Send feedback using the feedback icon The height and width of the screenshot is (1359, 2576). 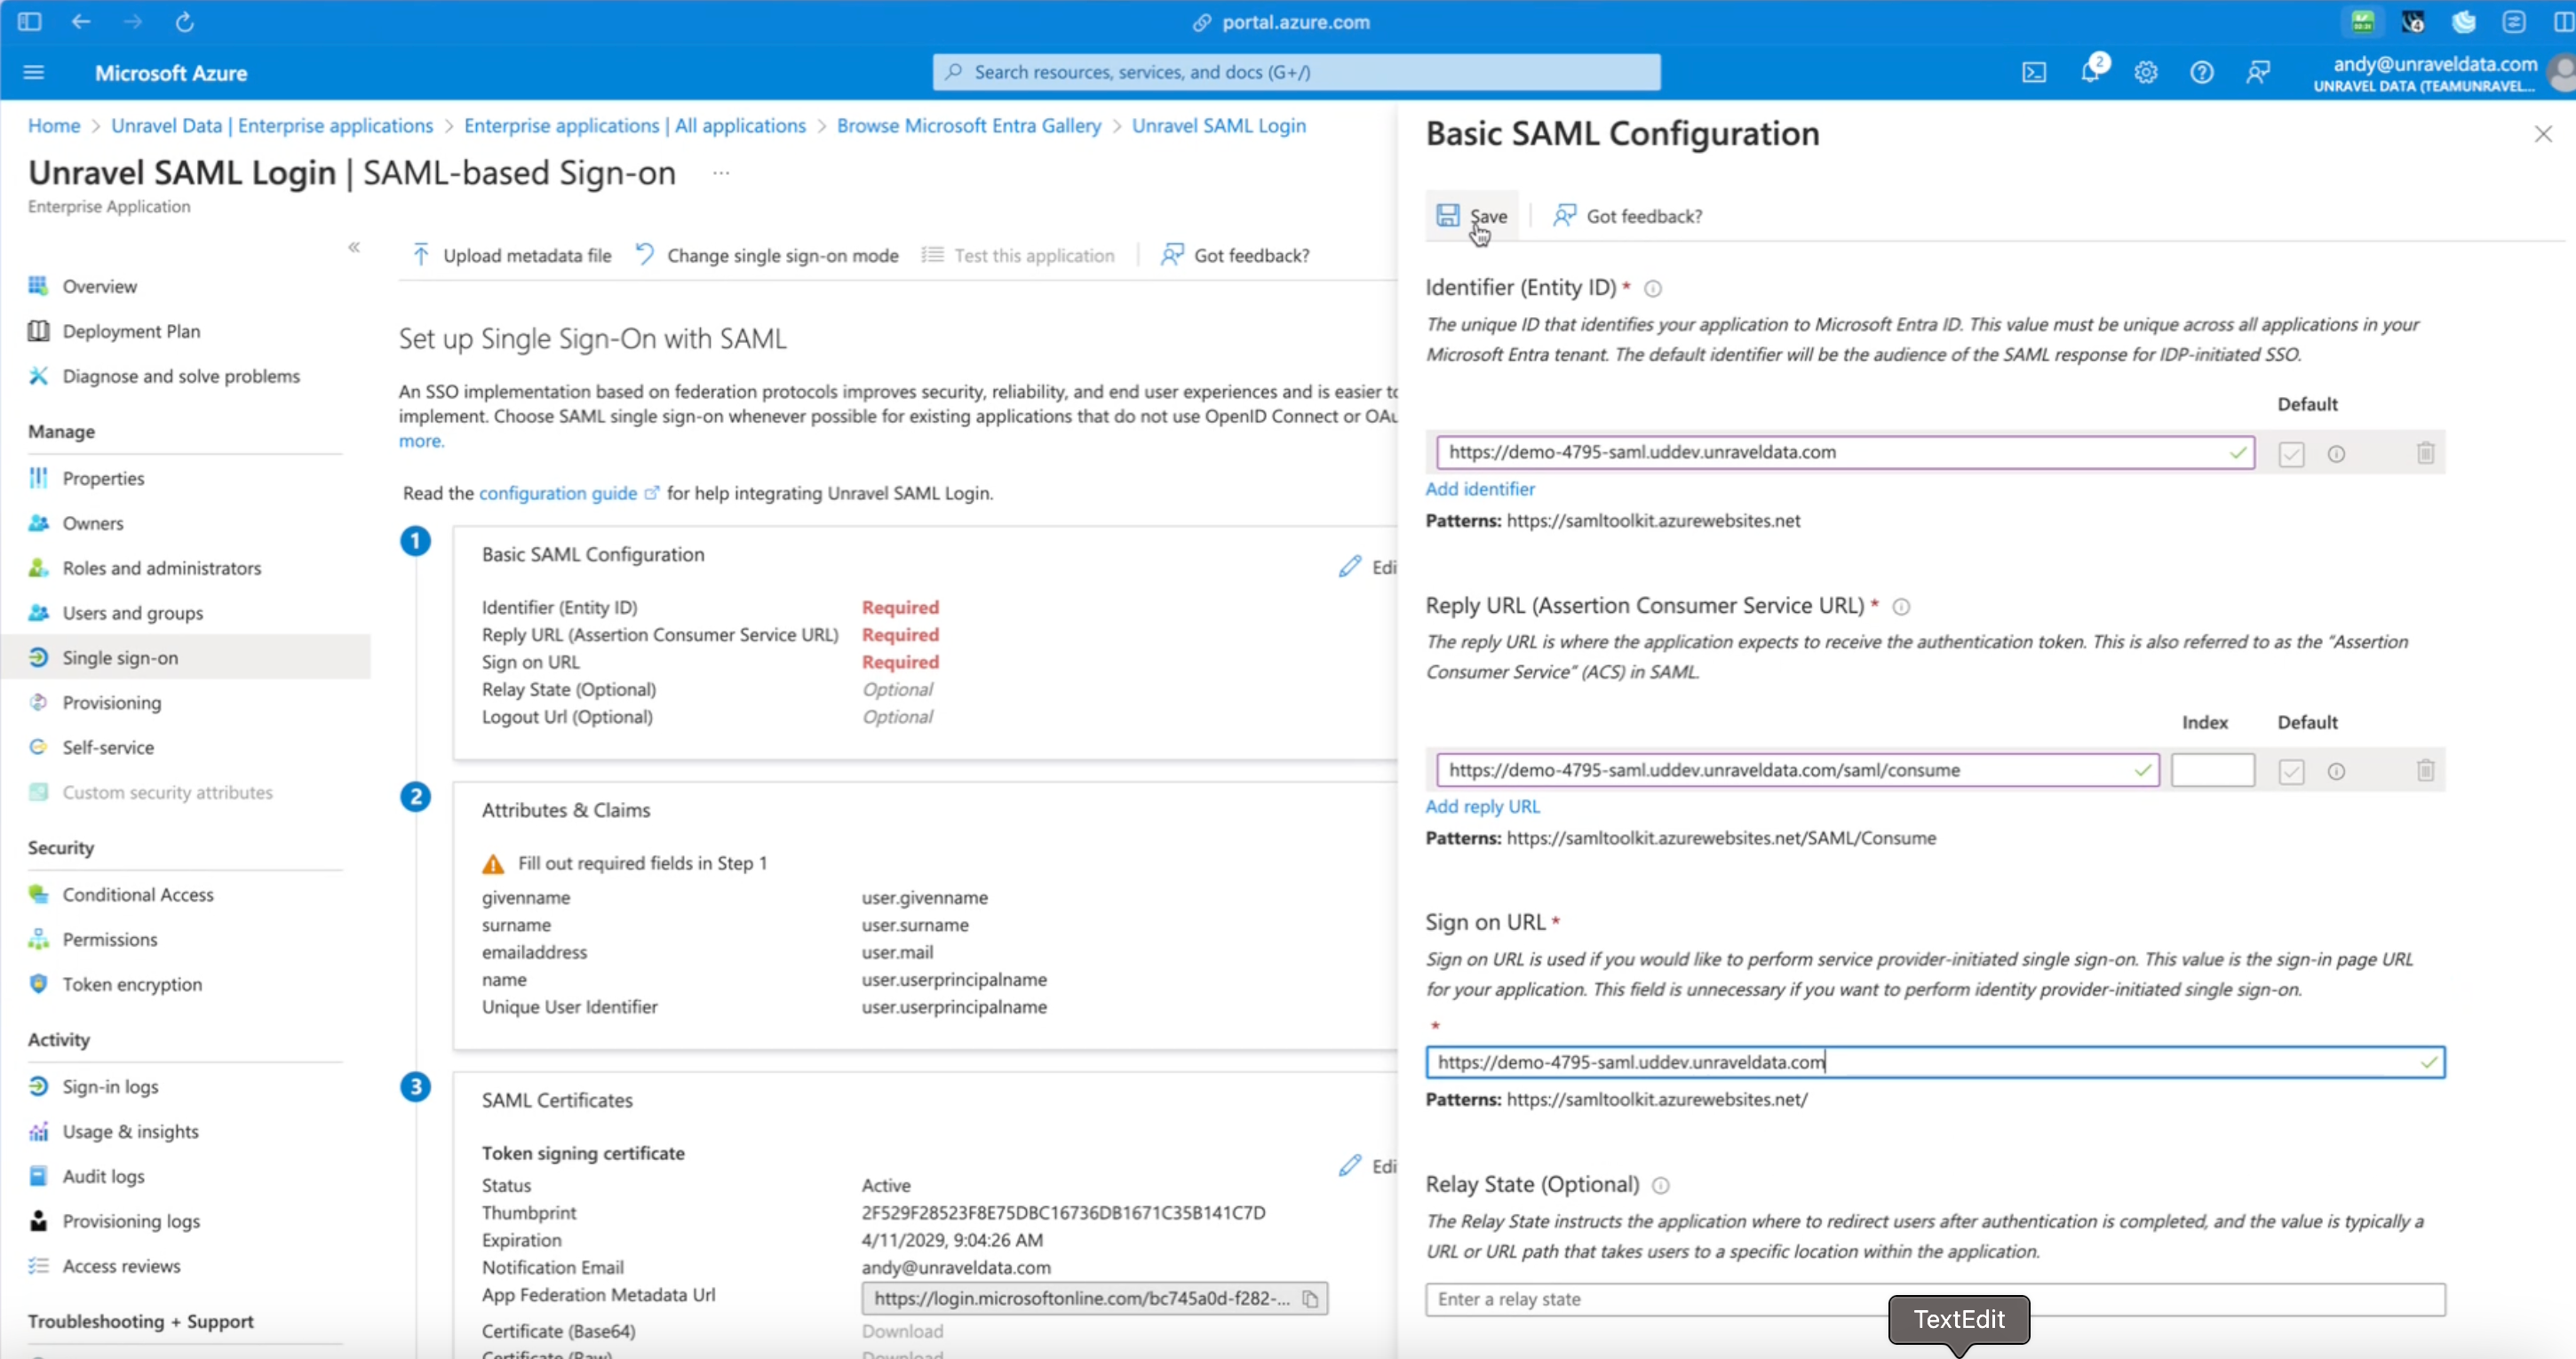[2259, 72]
